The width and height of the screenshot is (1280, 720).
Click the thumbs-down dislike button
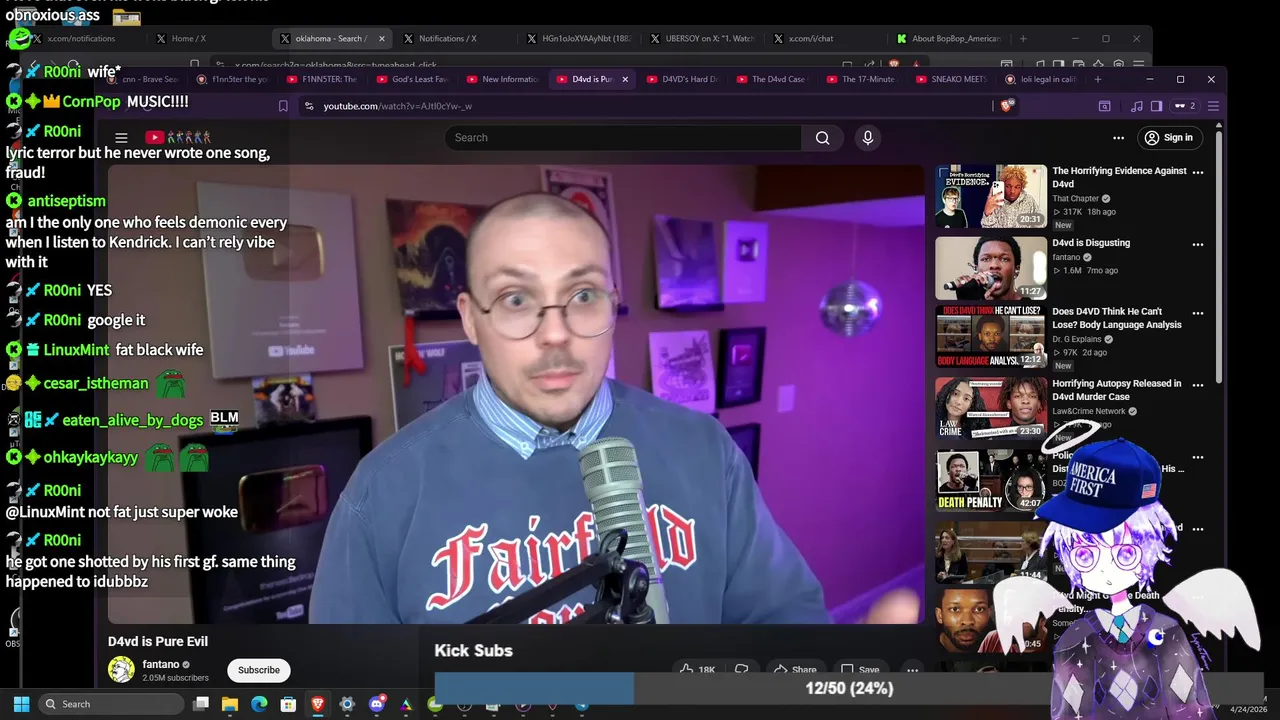click(x=742, y=670)
